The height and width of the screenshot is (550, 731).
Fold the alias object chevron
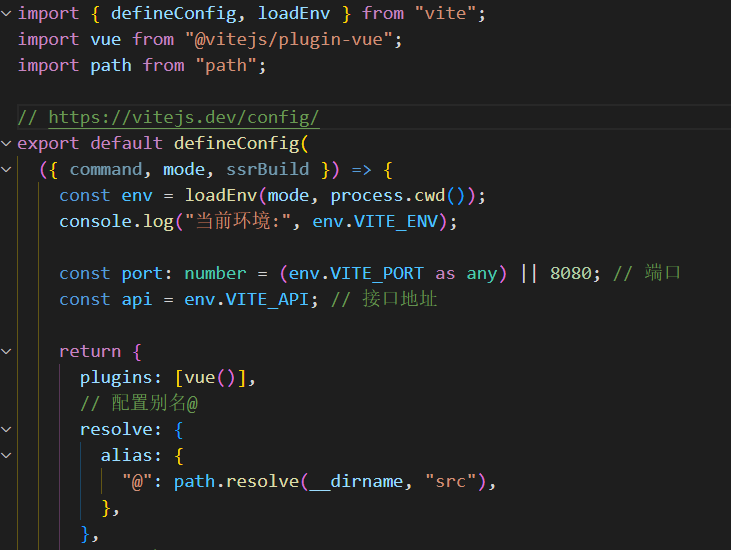coord(6,455)
